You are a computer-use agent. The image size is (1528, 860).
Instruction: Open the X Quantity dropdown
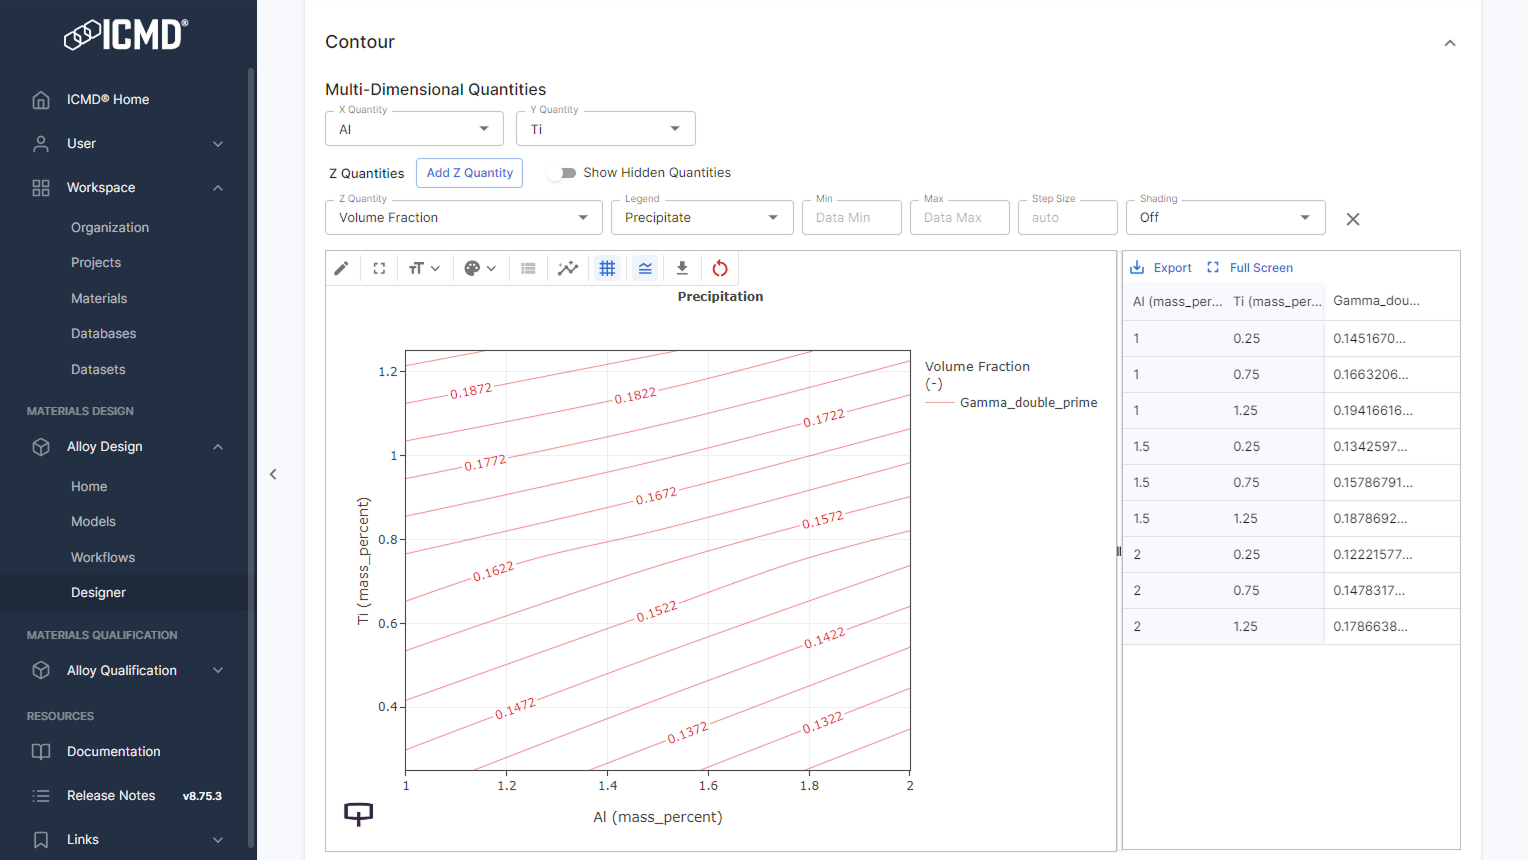point(414,129)
